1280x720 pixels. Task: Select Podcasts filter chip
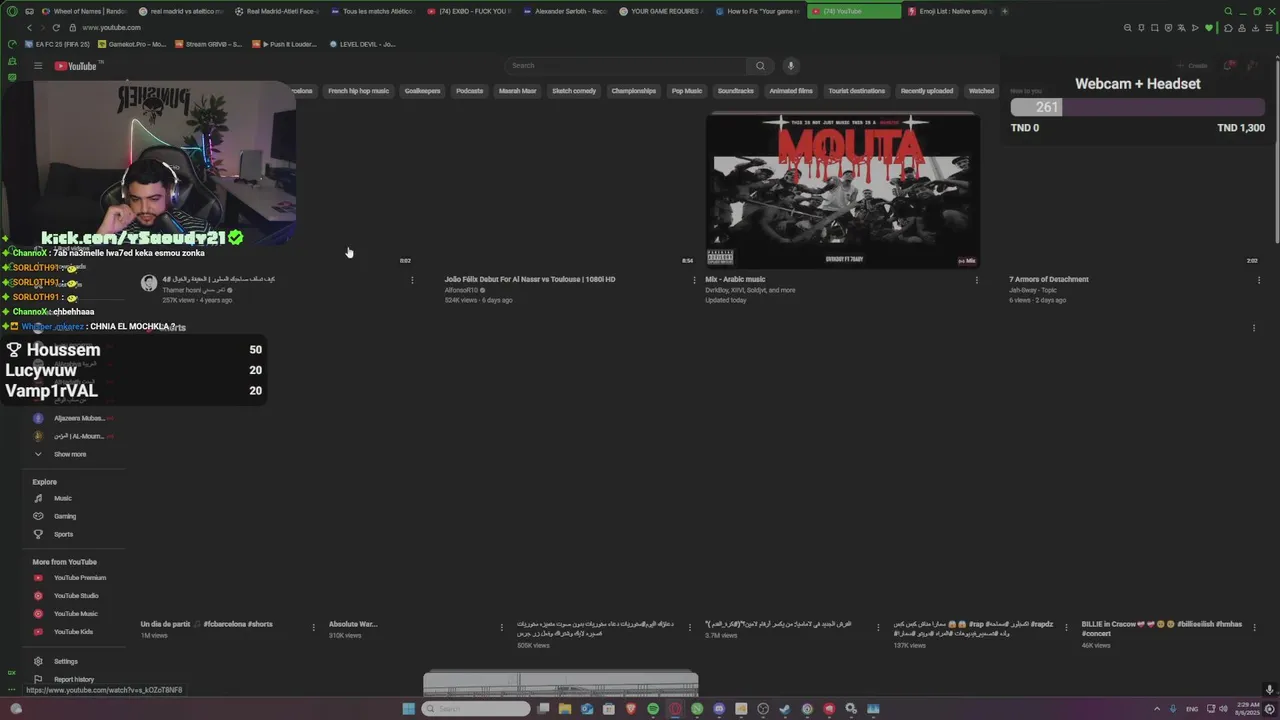[469, 91]
